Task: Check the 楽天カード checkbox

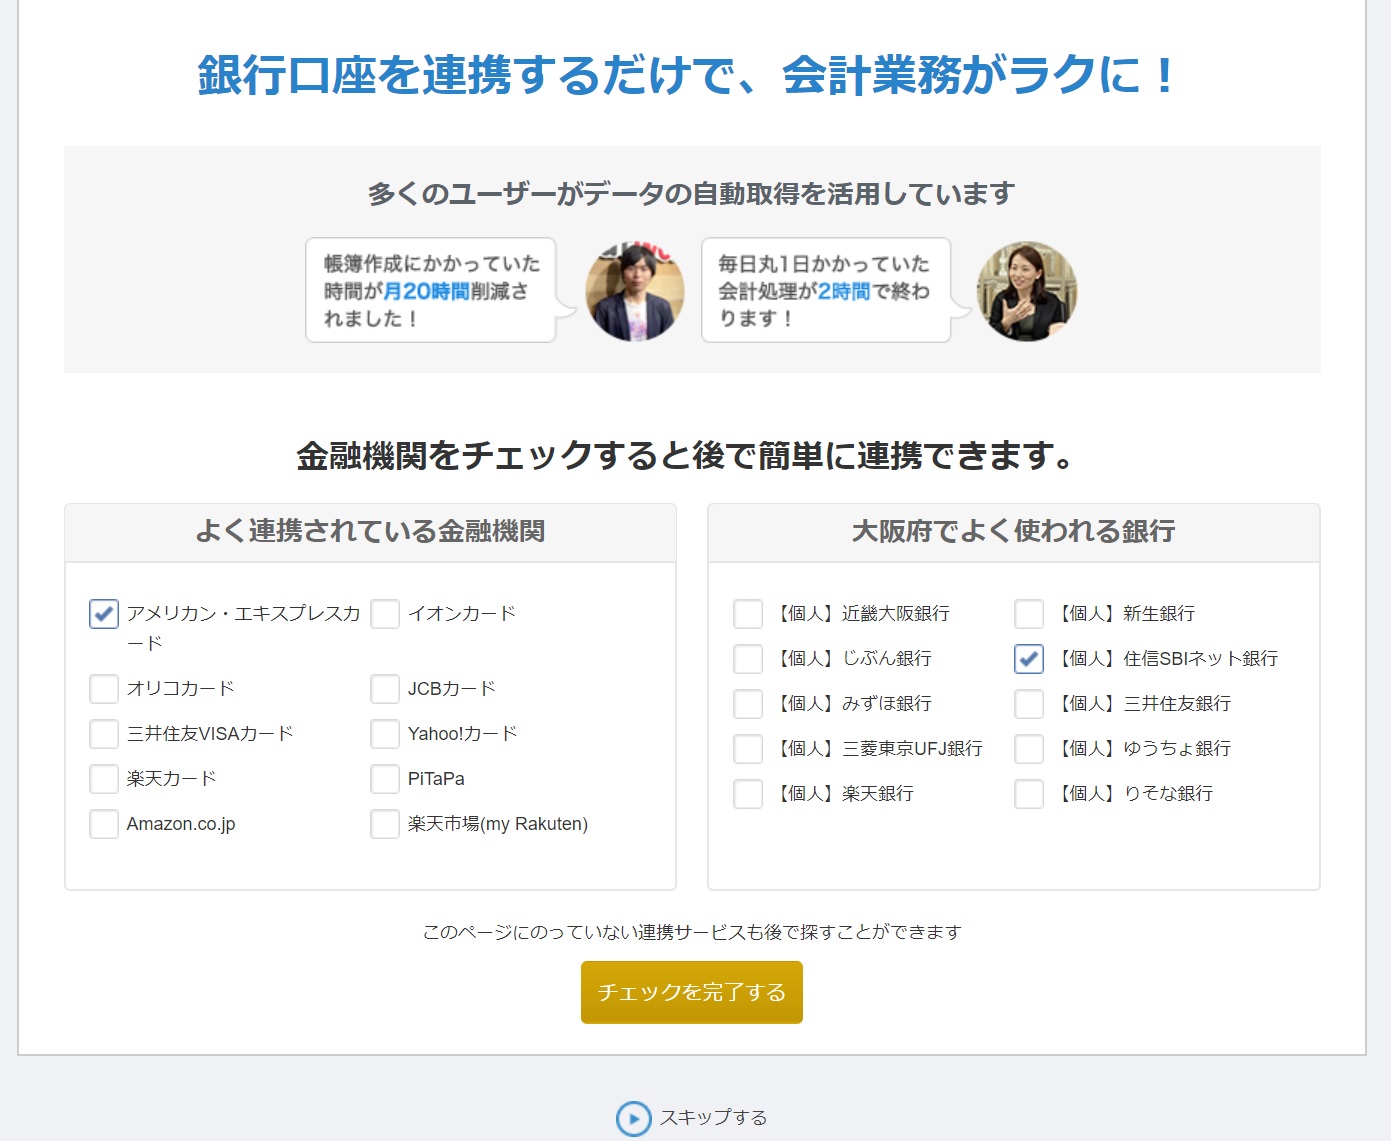Action: (x=104, y=779)
